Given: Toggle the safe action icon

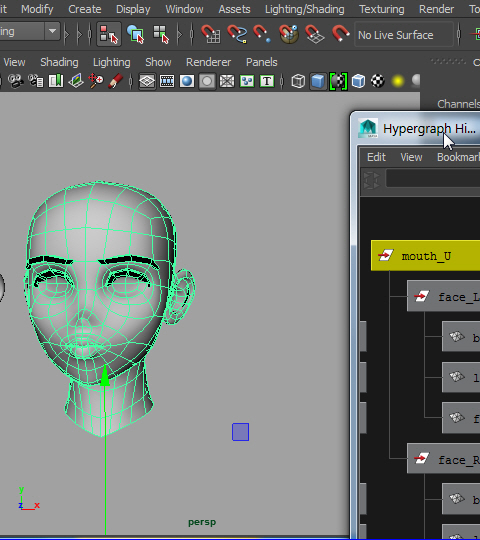Looking at the screenshot, I should click(247, 81).
